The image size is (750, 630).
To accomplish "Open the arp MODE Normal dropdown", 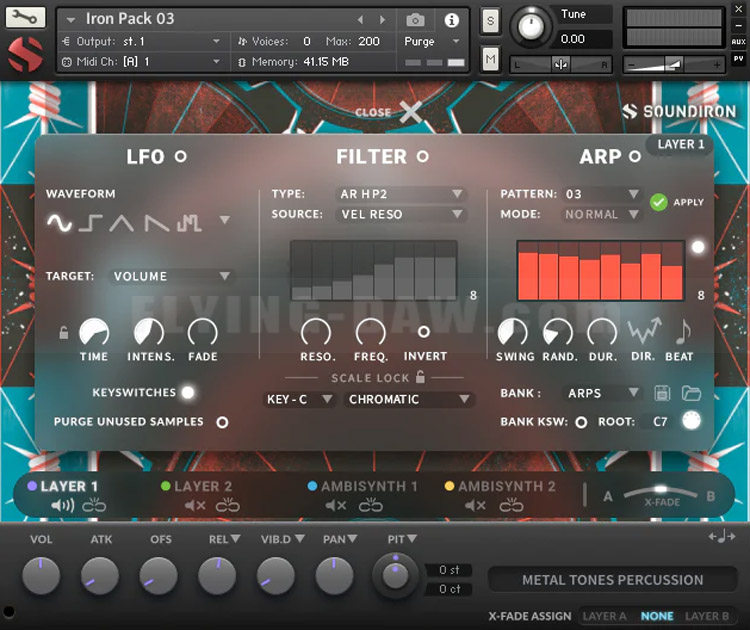I will pos(601,214).
